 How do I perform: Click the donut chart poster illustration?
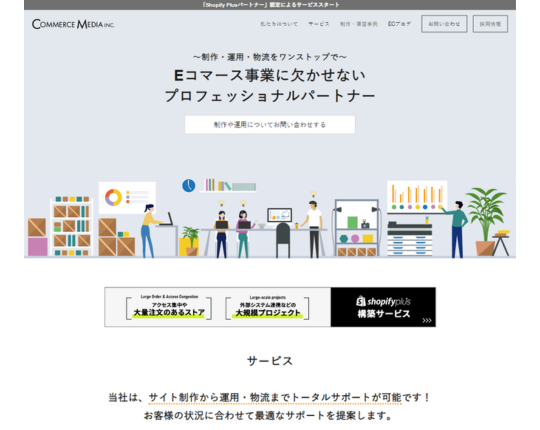pos(127,198)
